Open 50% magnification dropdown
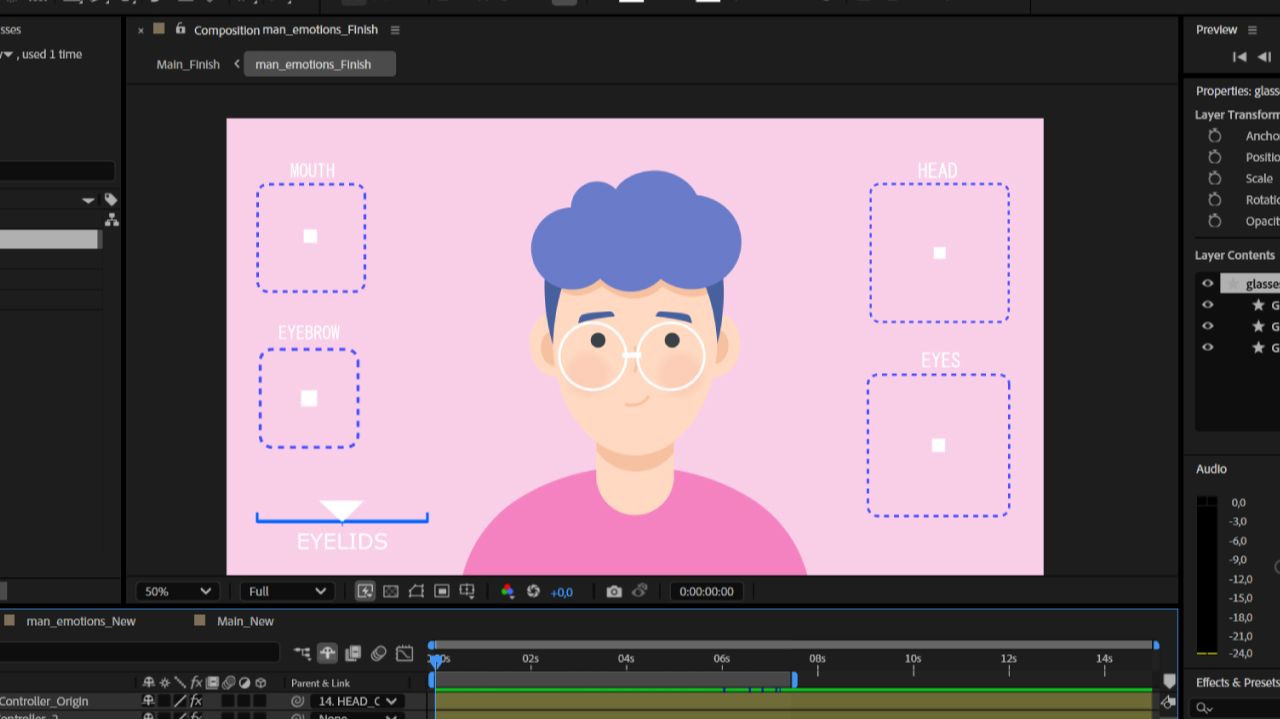 178,591
